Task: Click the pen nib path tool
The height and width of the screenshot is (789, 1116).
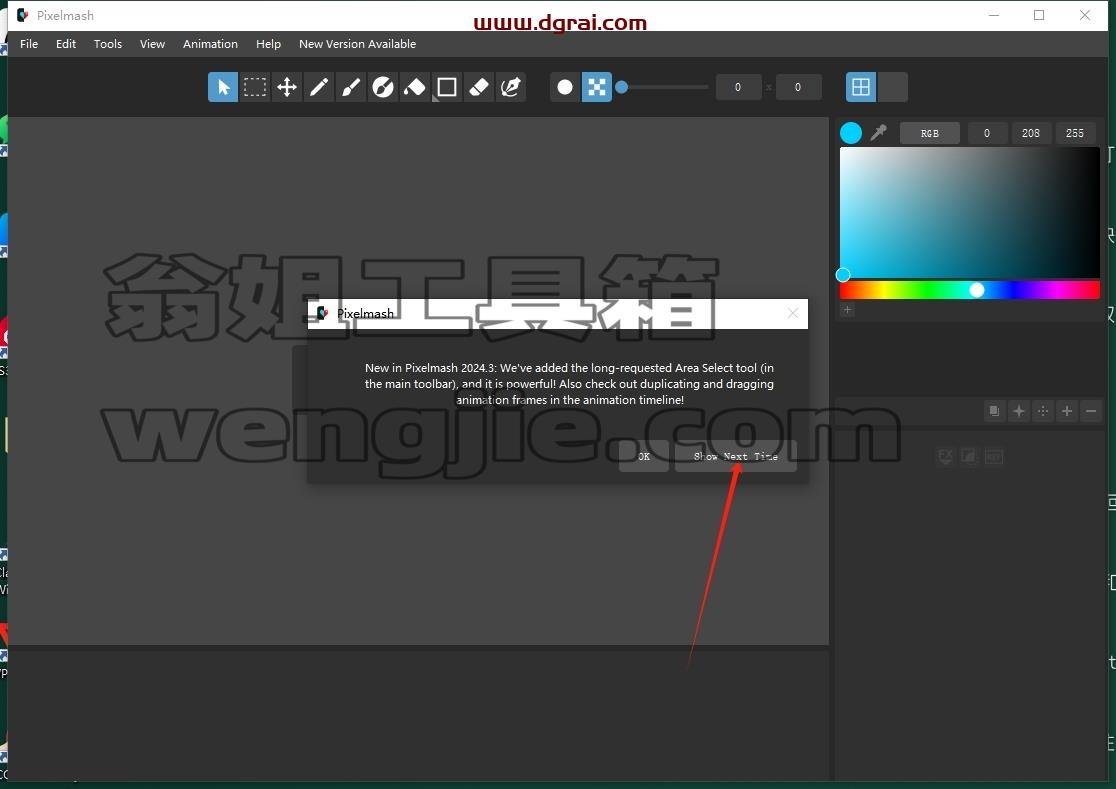Action: point(511,88)
